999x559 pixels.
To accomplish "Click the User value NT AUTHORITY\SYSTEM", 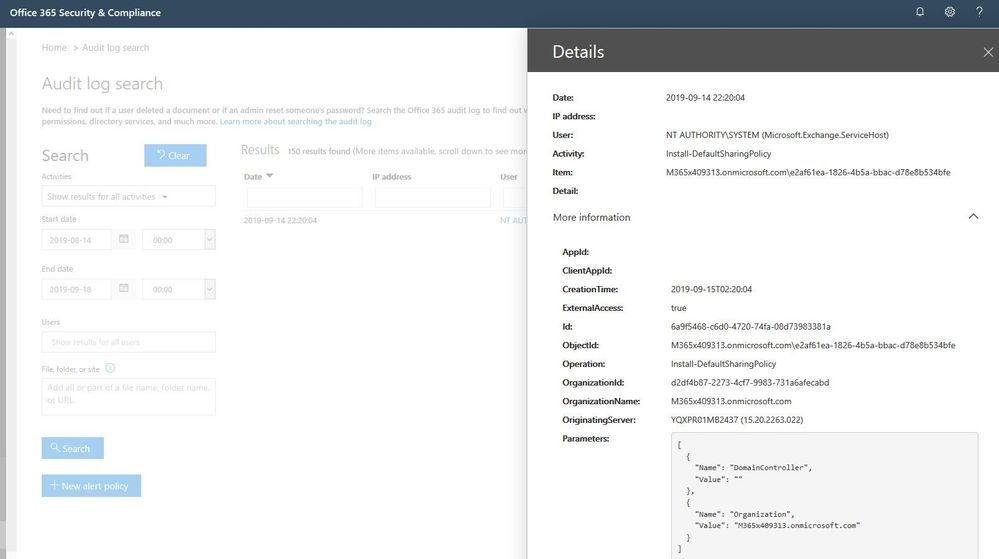I will 777,135.
